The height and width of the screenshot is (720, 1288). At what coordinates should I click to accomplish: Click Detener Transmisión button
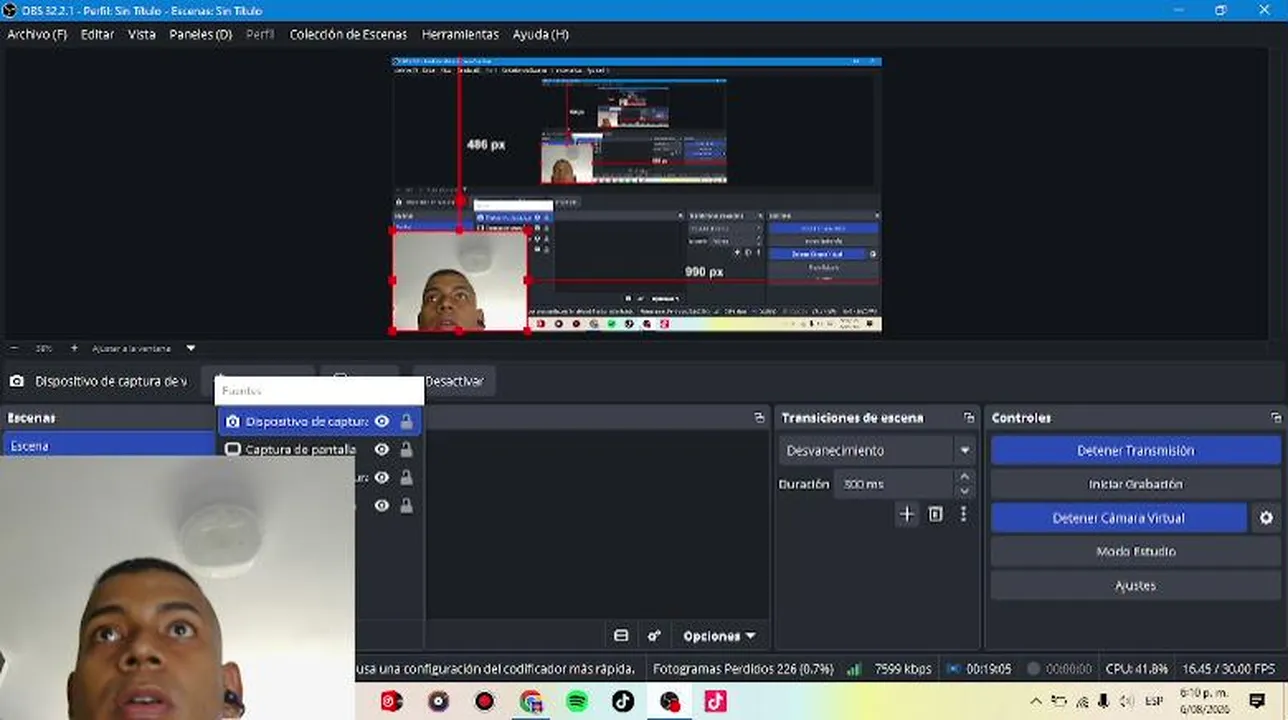pos(1136,451)
